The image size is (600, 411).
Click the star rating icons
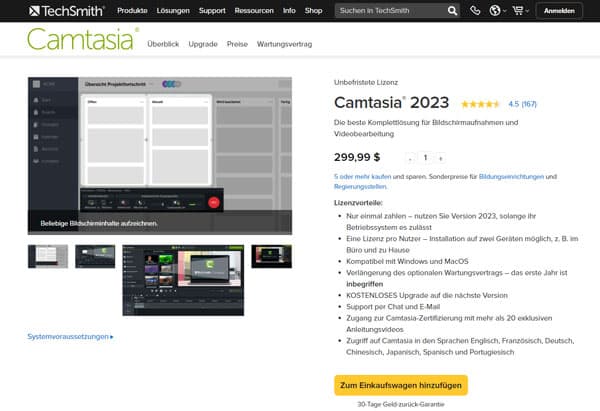coord(481,104)
